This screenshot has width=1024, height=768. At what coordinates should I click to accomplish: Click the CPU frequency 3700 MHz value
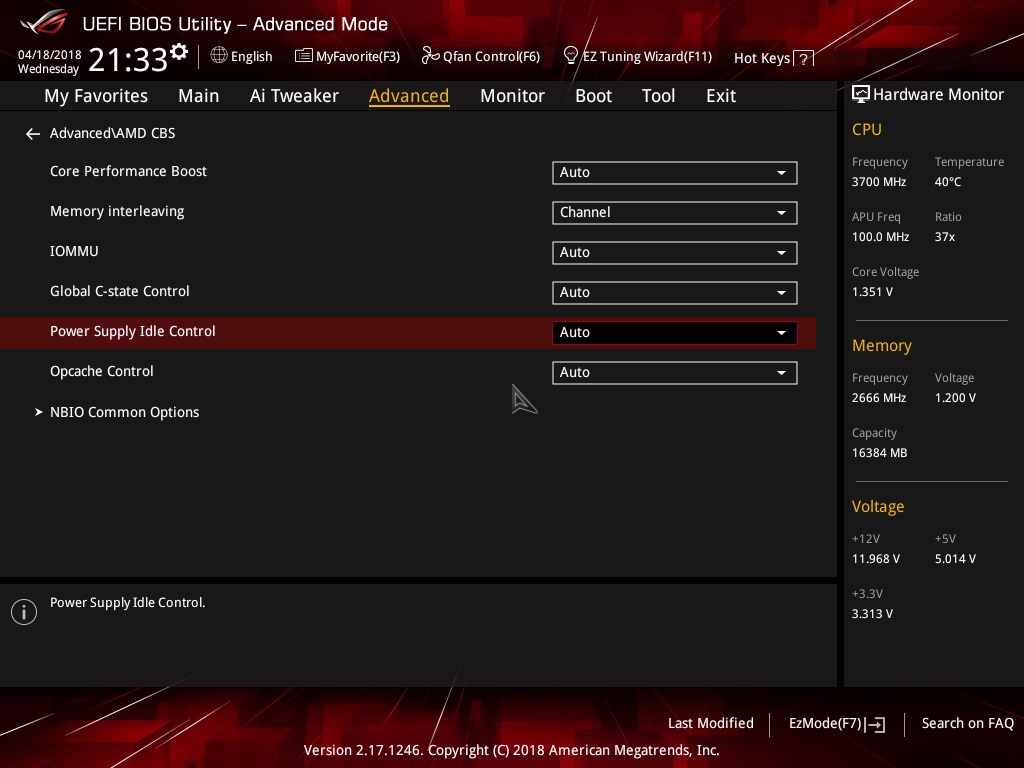click(x=879, y=182)
